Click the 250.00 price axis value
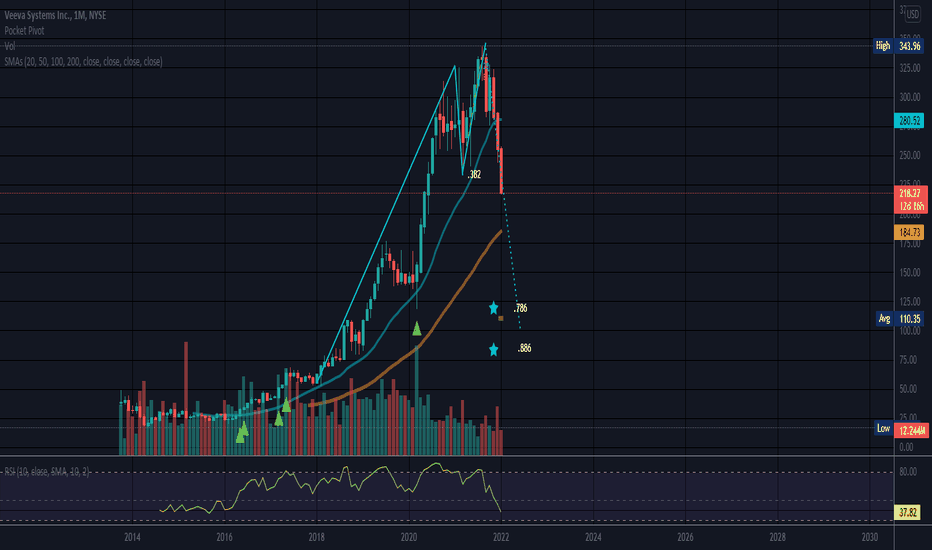This screenshot has width=932, height=550. pyautogui.click(x=909, y=155)
